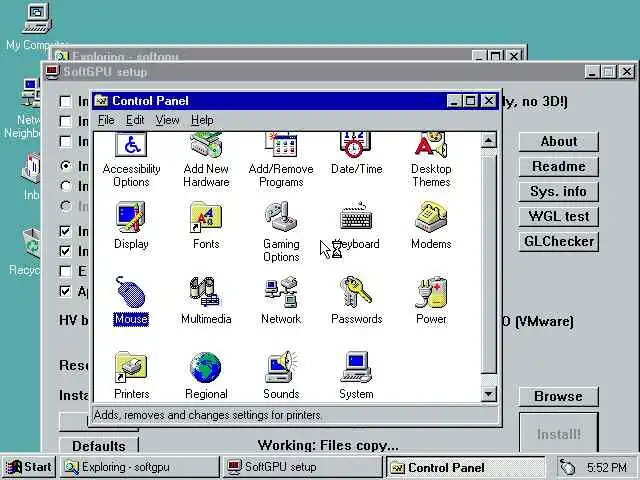Open the Edit menu in Control Panel
Screen dimensions: 640x480
pos(135,120)
